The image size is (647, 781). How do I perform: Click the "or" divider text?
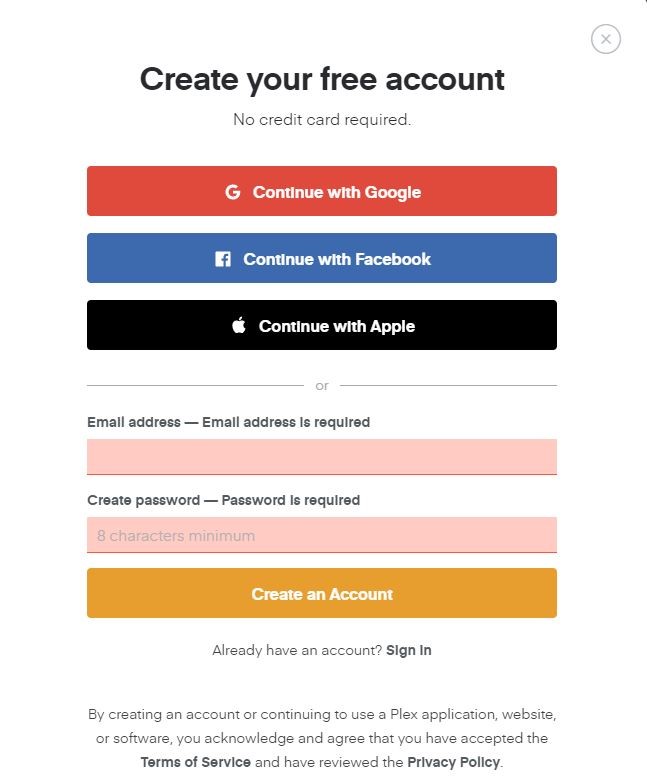322,385
